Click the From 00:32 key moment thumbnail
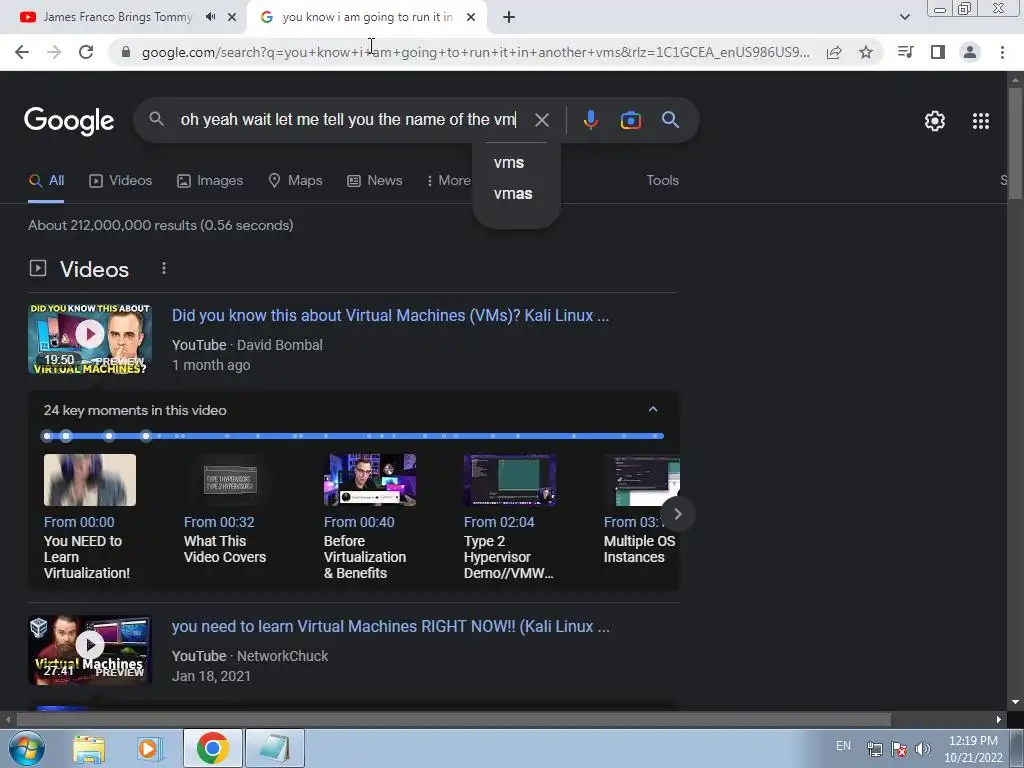Image resolution: width=1024 pixels, height=768 pixels. [x=230, y=480]
